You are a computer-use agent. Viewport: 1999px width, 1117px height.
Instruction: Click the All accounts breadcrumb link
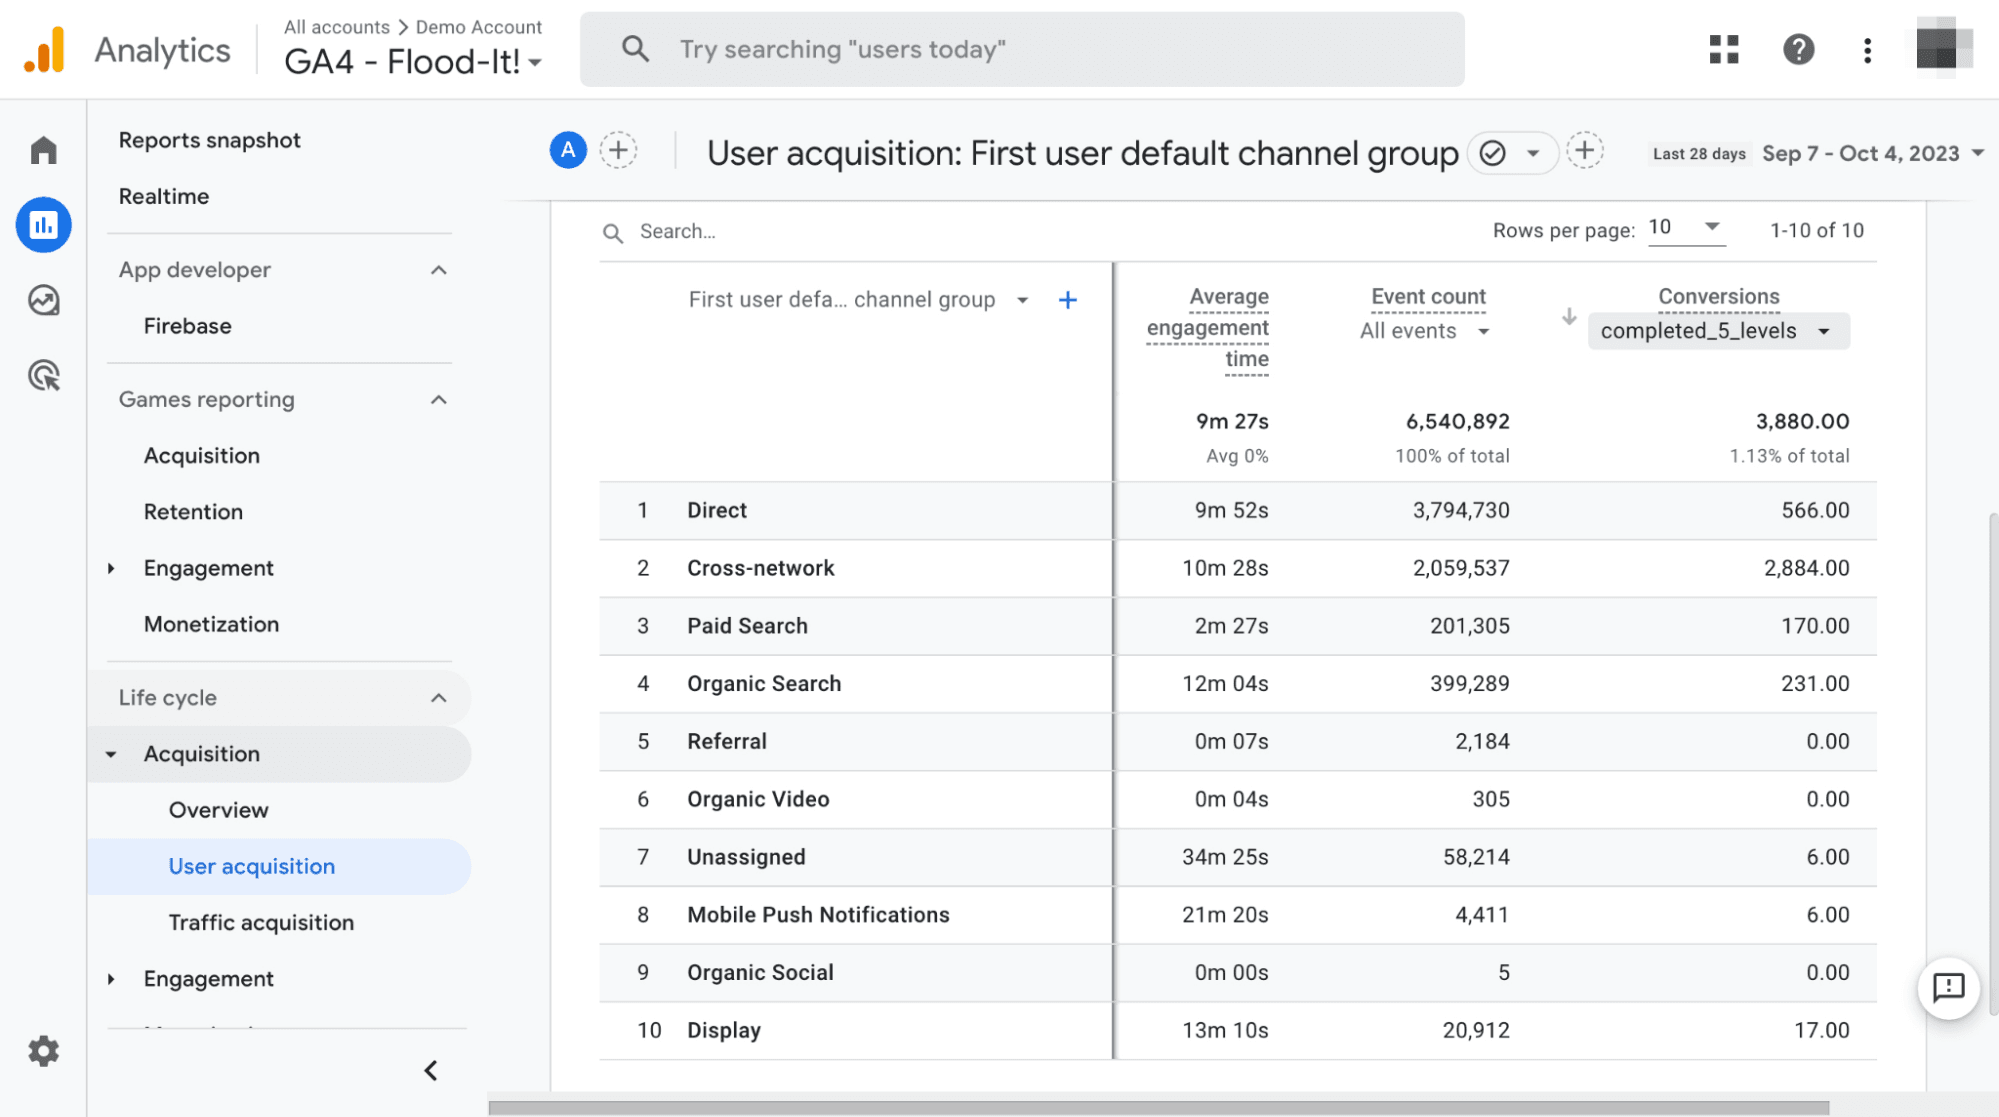(x=336, y=27)
